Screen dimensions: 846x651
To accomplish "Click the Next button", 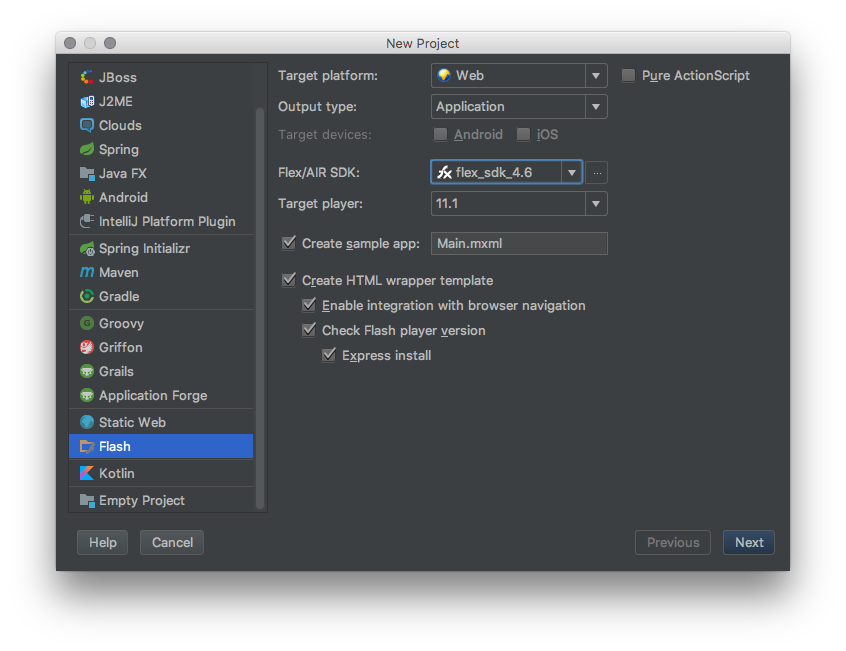I will pos(749,542).
